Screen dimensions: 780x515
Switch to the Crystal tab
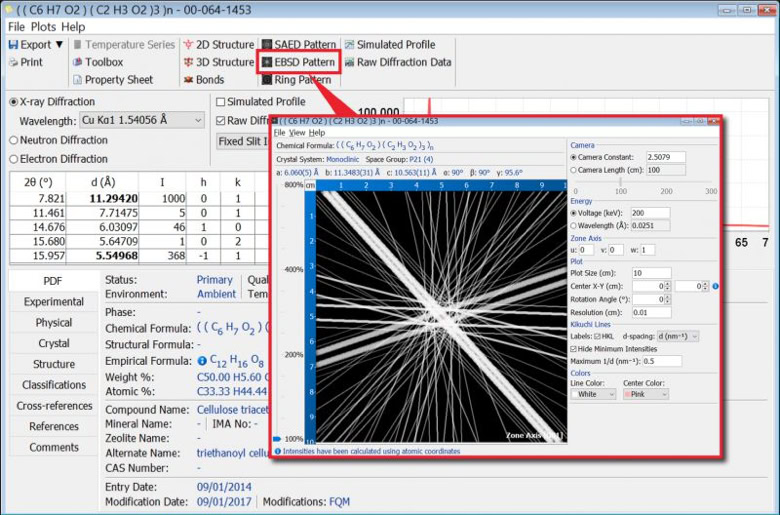point(53,343)
